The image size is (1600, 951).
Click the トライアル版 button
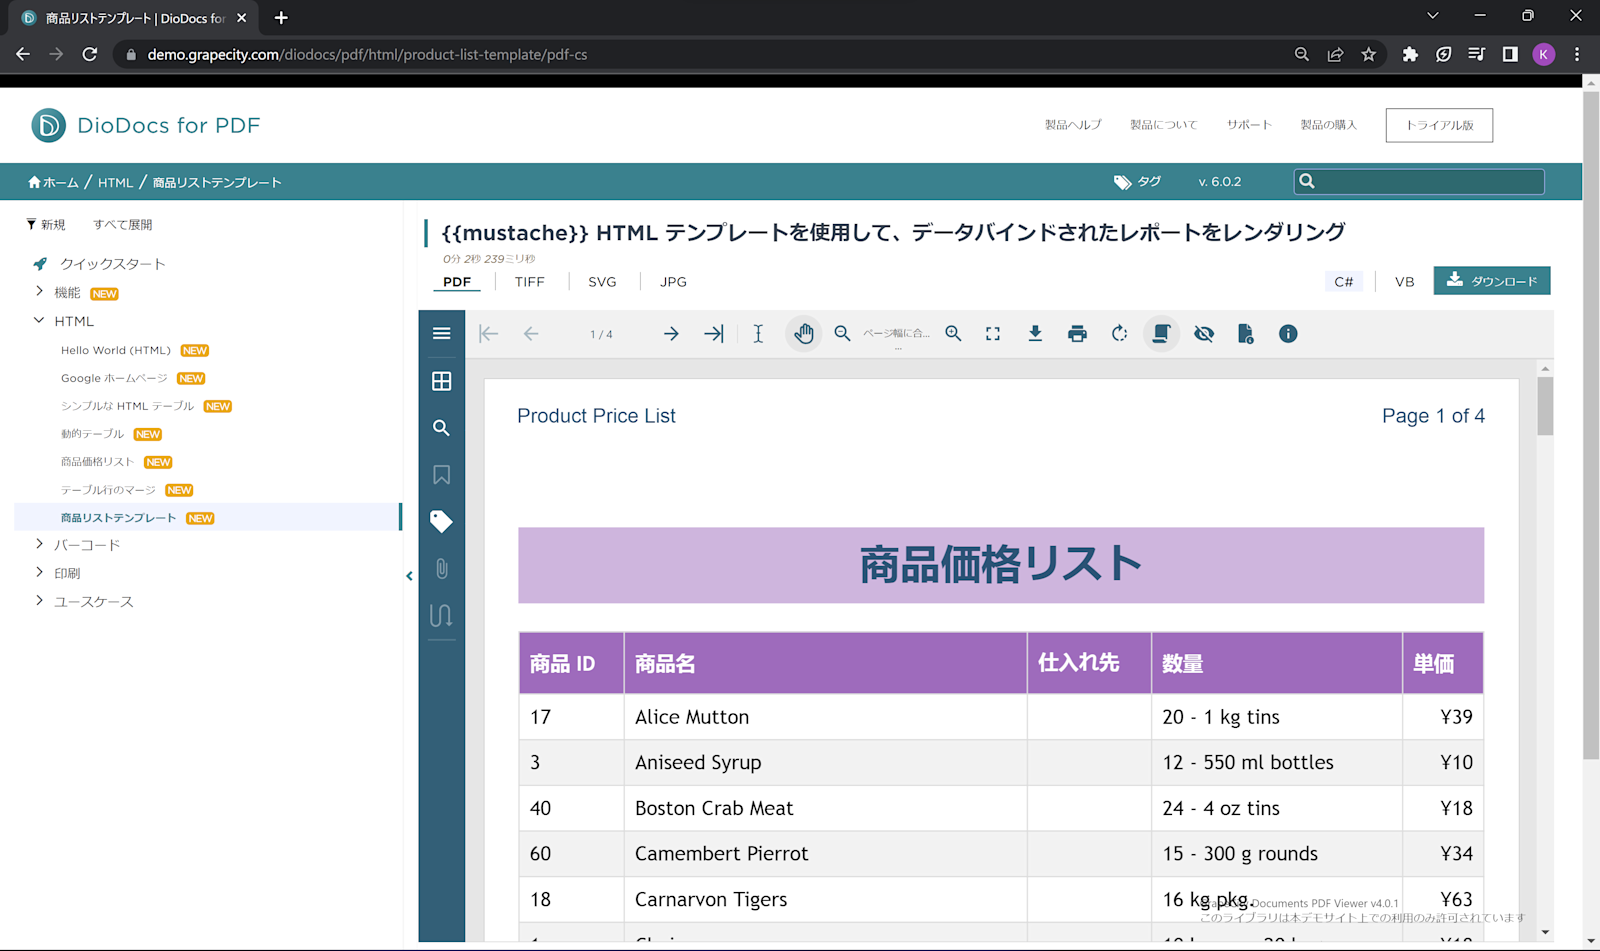1439,125
